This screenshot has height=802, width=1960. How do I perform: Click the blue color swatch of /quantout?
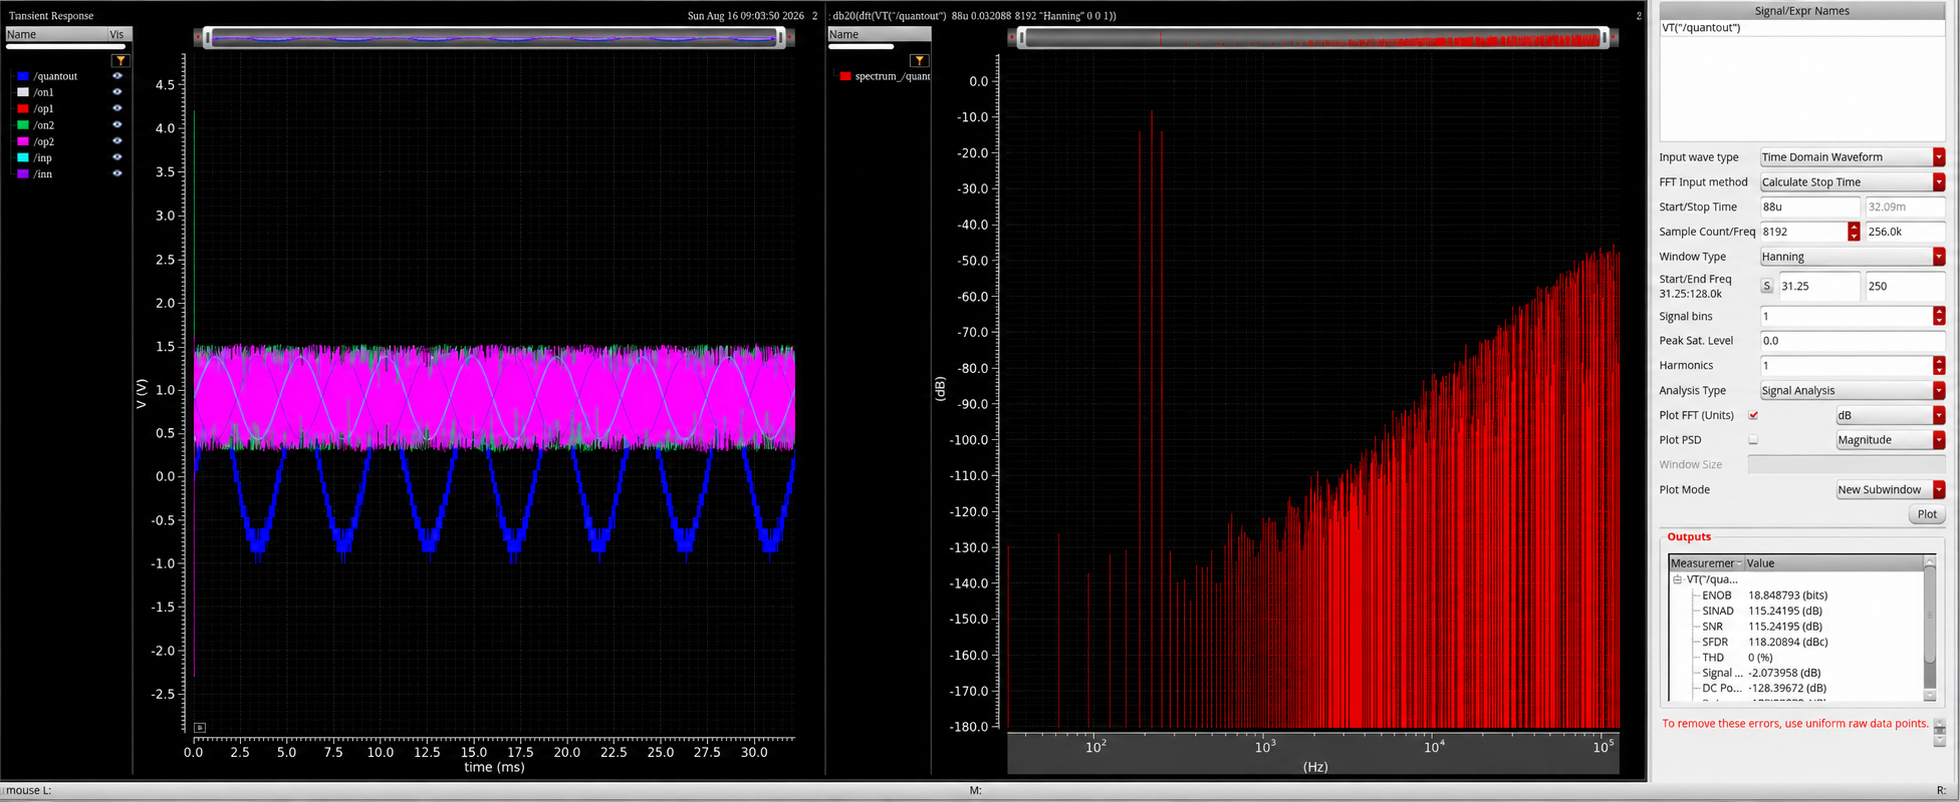click(x=23, y=76)
